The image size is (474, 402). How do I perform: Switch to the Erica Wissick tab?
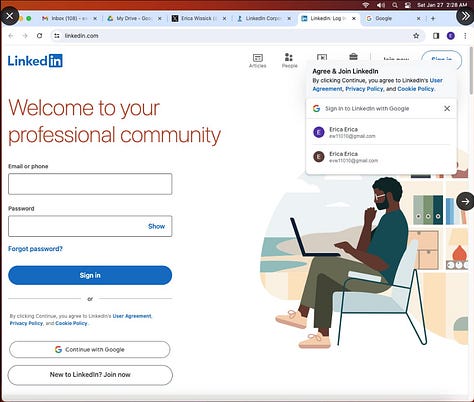199,19
